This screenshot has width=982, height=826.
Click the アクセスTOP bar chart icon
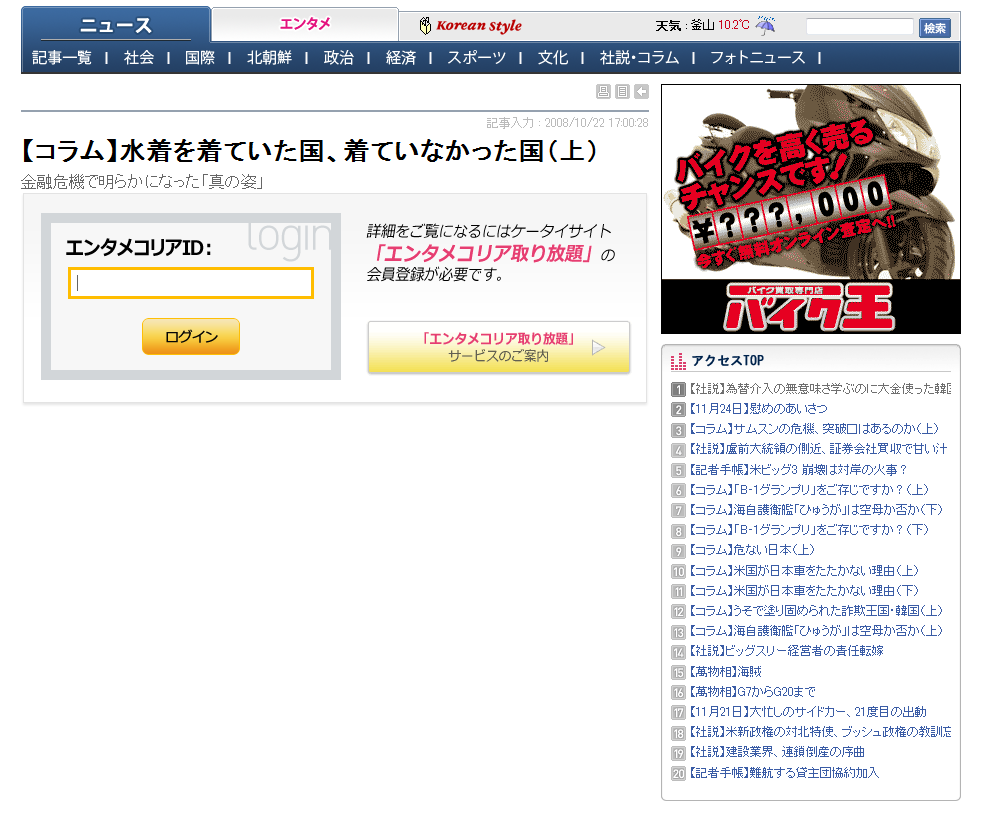coord(678,361)
